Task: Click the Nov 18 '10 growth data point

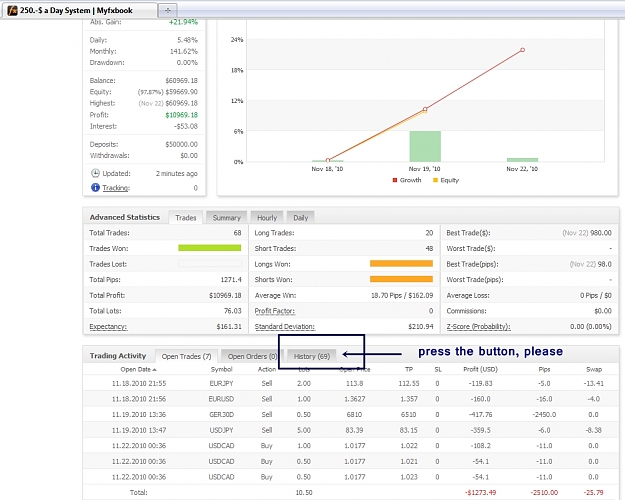Action: (328, 160)
